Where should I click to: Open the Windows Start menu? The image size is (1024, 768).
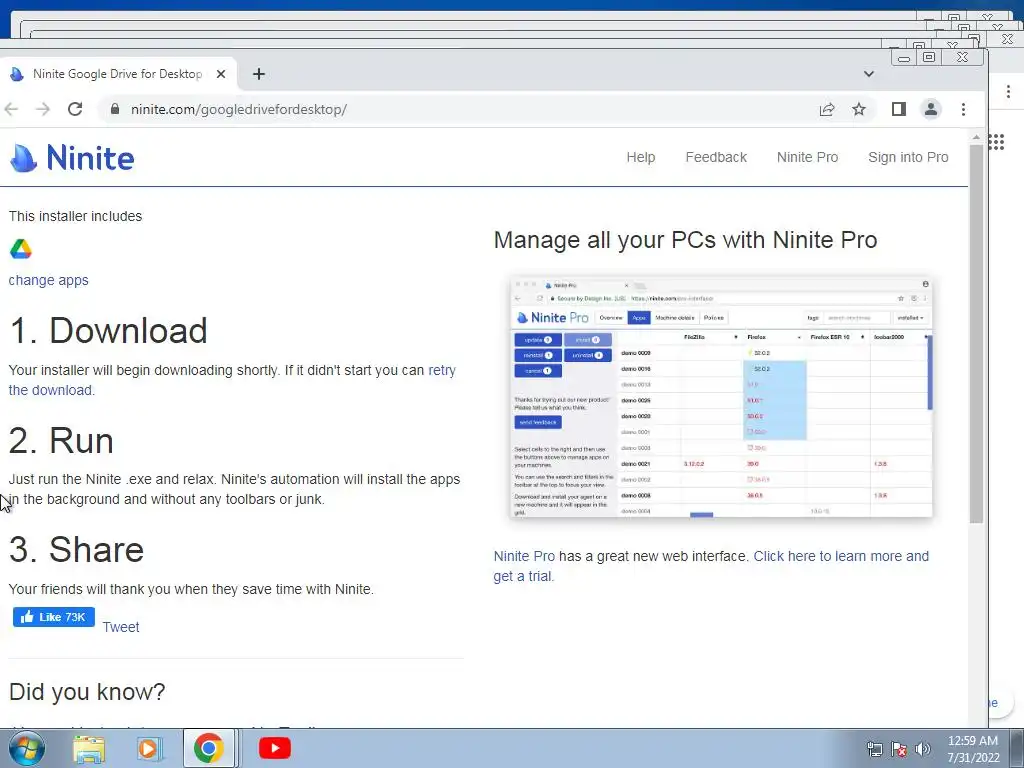(26, 748)
